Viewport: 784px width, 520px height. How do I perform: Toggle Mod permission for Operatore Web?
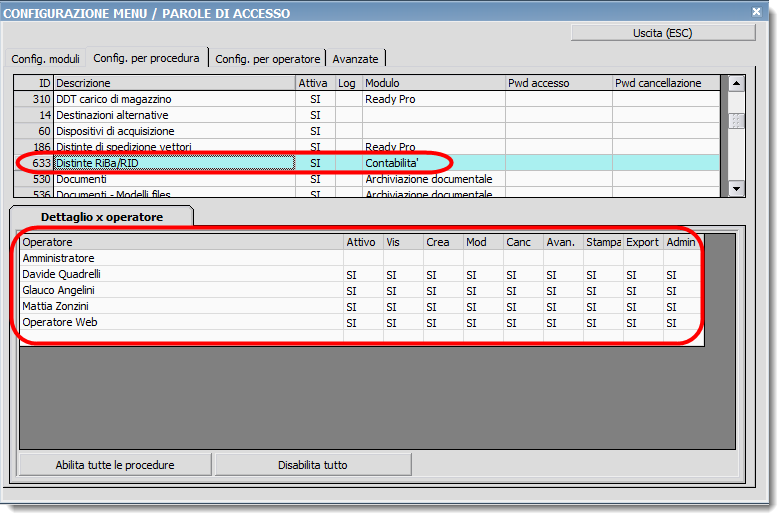coord(483,322)
